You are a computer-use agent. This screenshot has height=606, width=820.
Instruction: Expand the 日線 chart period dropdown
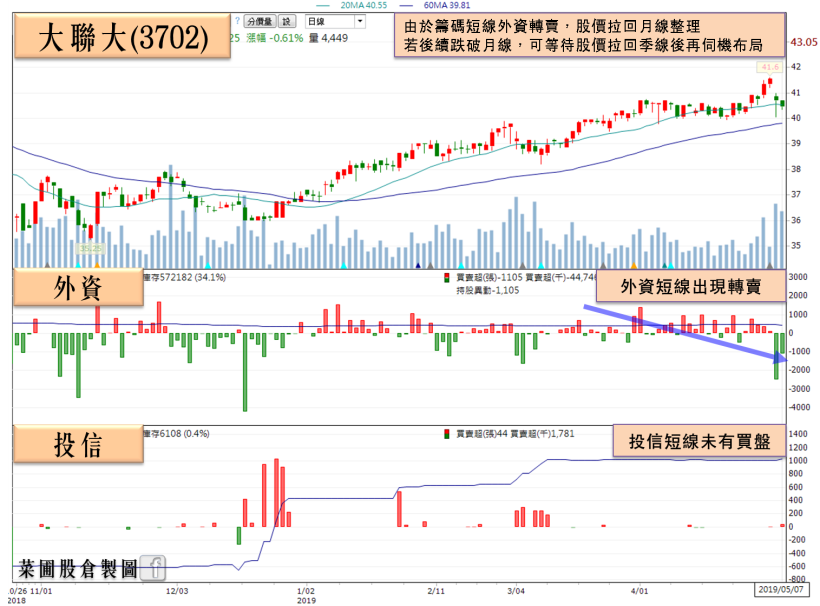click(x=335, y=21)
